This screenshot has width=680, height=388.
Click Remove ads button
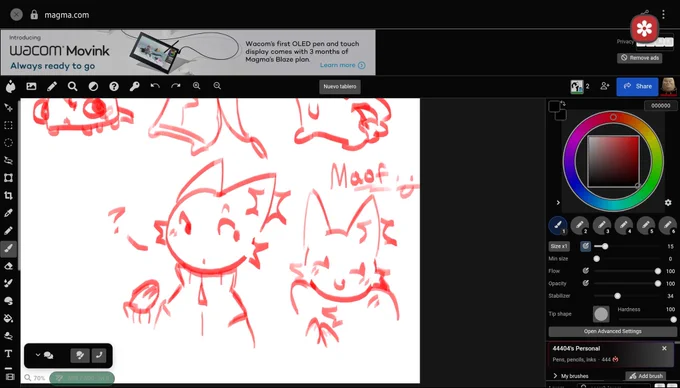point(640,58)
